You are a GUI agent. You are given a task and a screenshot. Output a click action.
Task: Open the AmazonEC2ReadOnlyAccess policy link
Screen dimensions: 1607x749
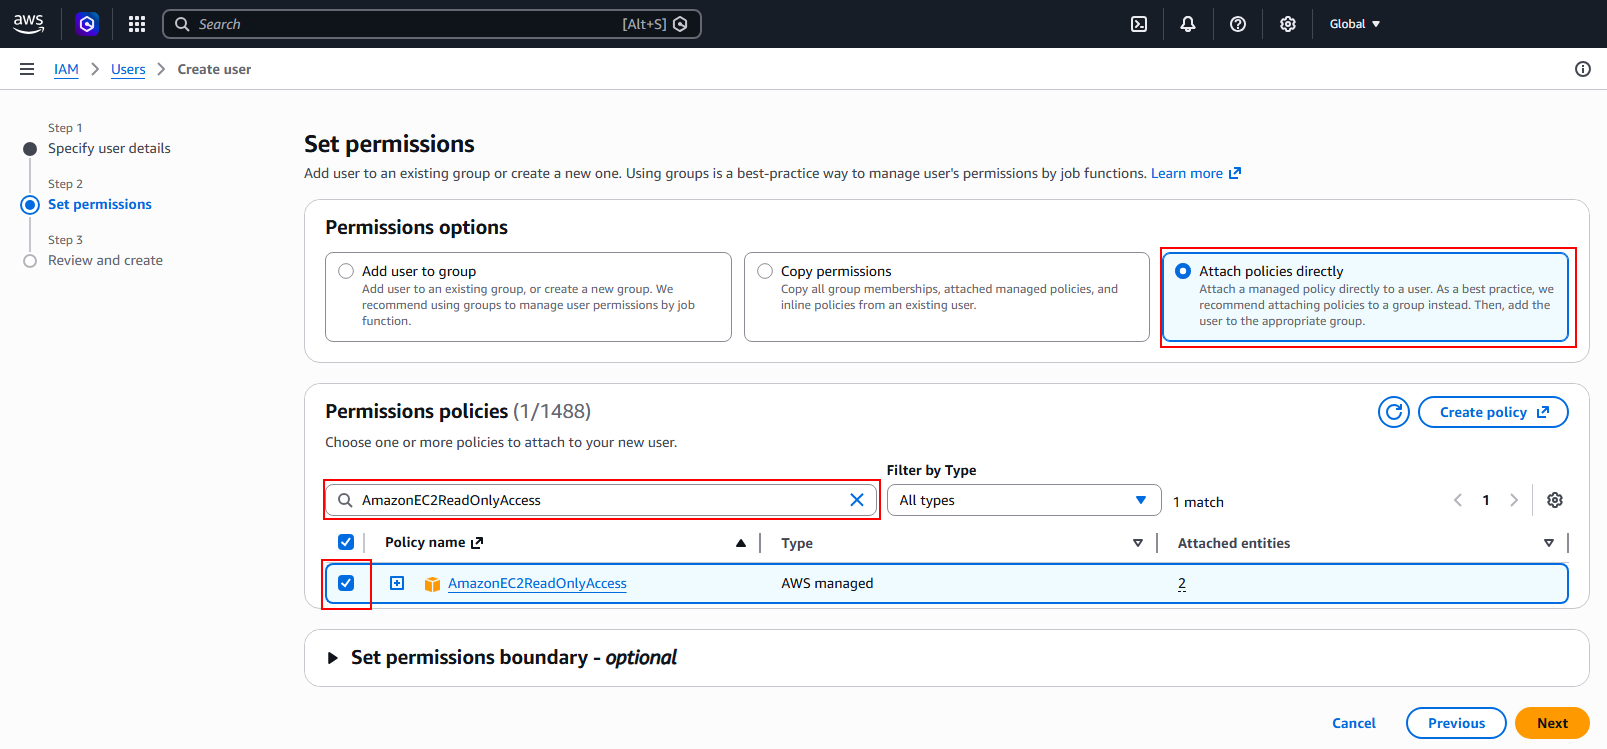(x=537, y=583)
